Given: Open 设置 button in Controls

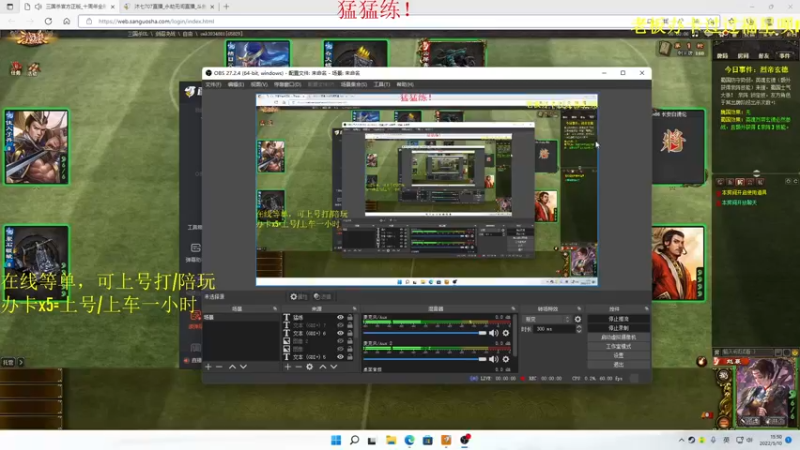Looking at the screenshot, I should coord(618,356).
